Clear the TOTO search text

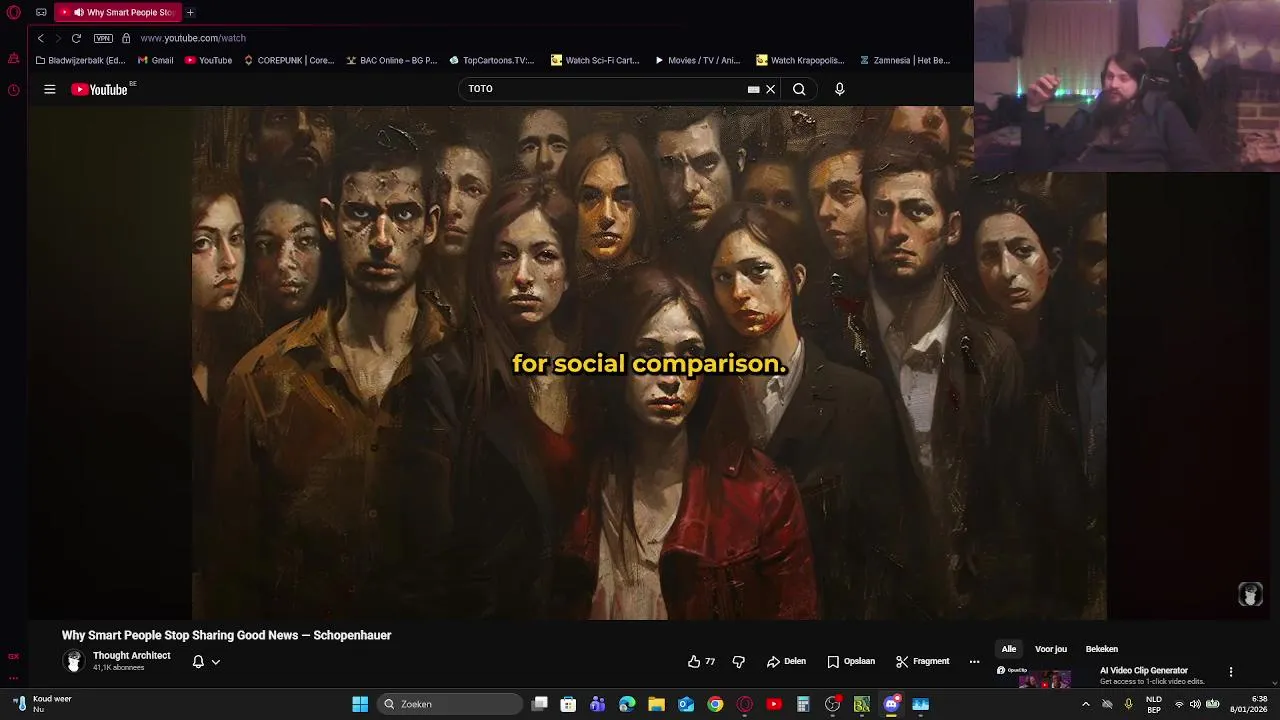(770, 89)
